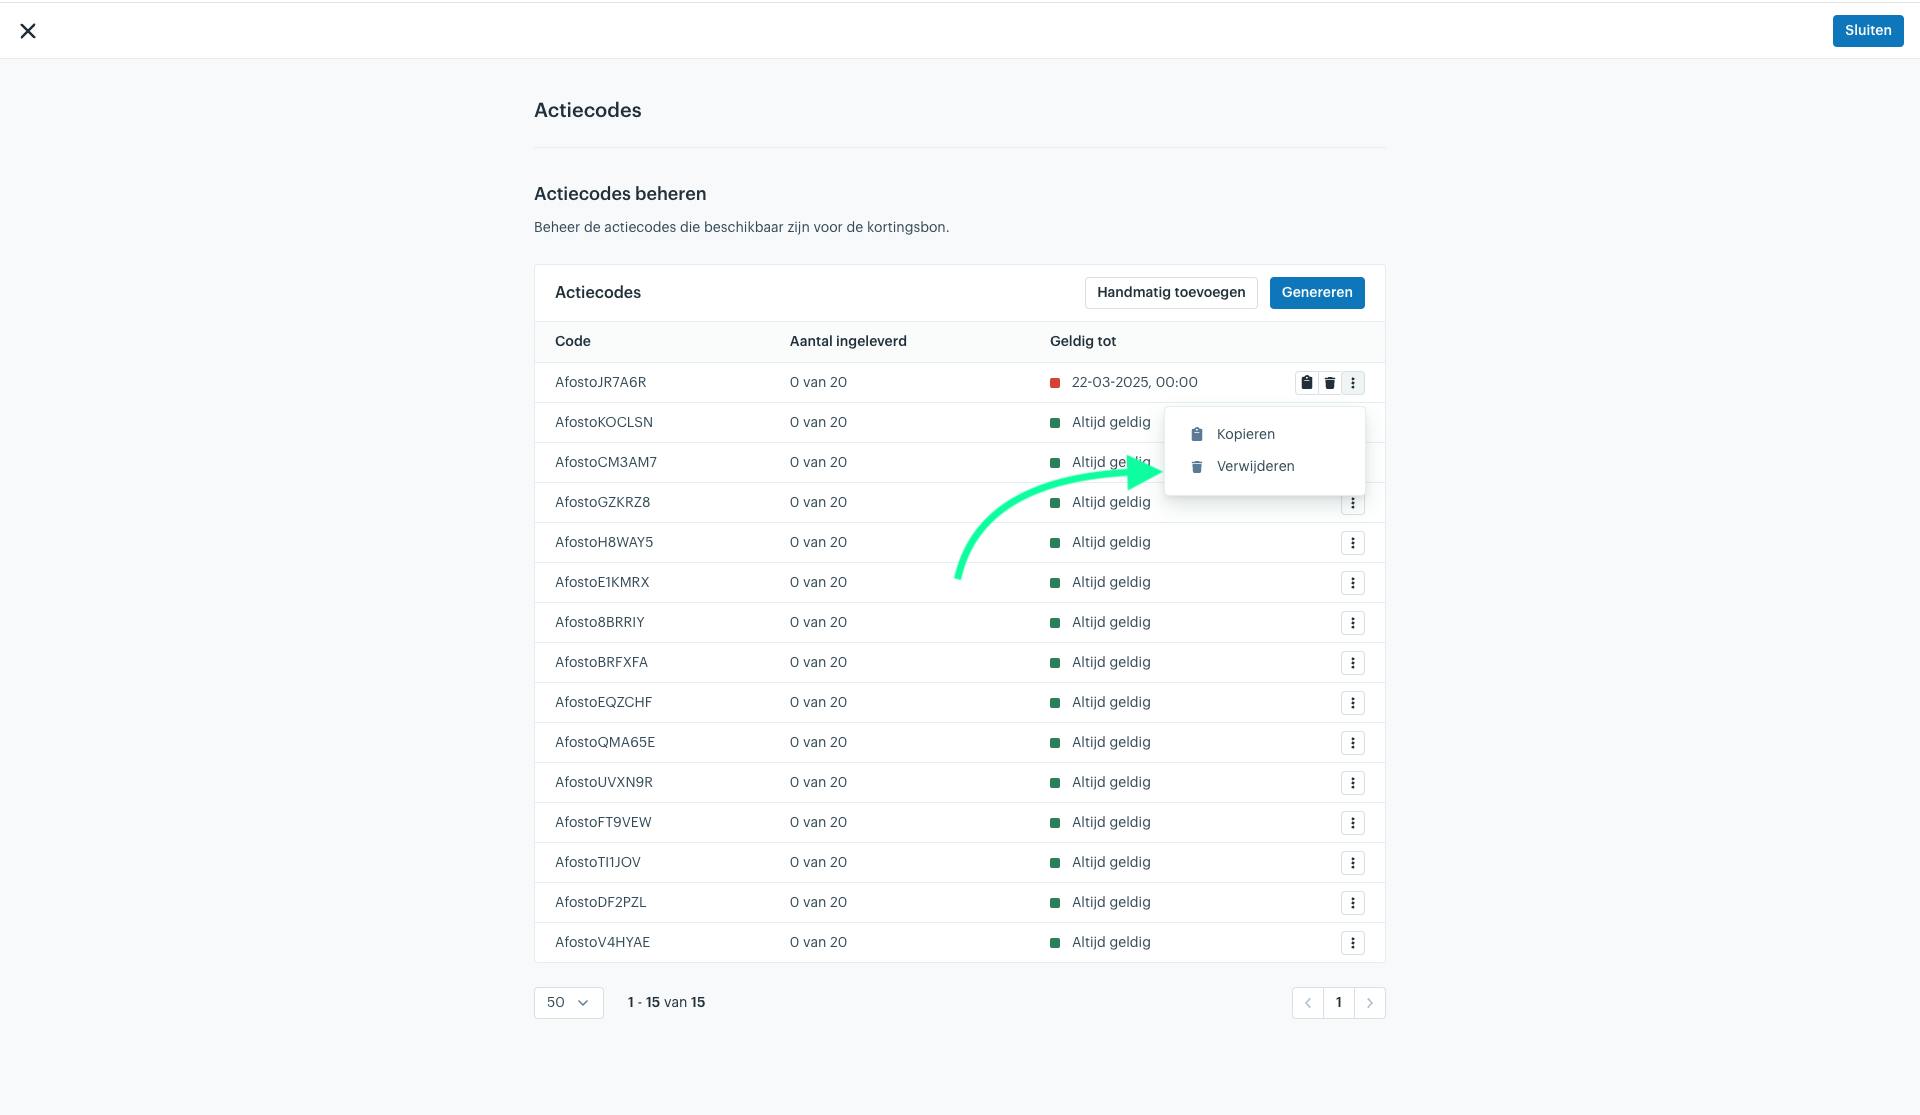
Task: Open the three-dot menu for AfostoJR7A6R
Action: 1352,383
